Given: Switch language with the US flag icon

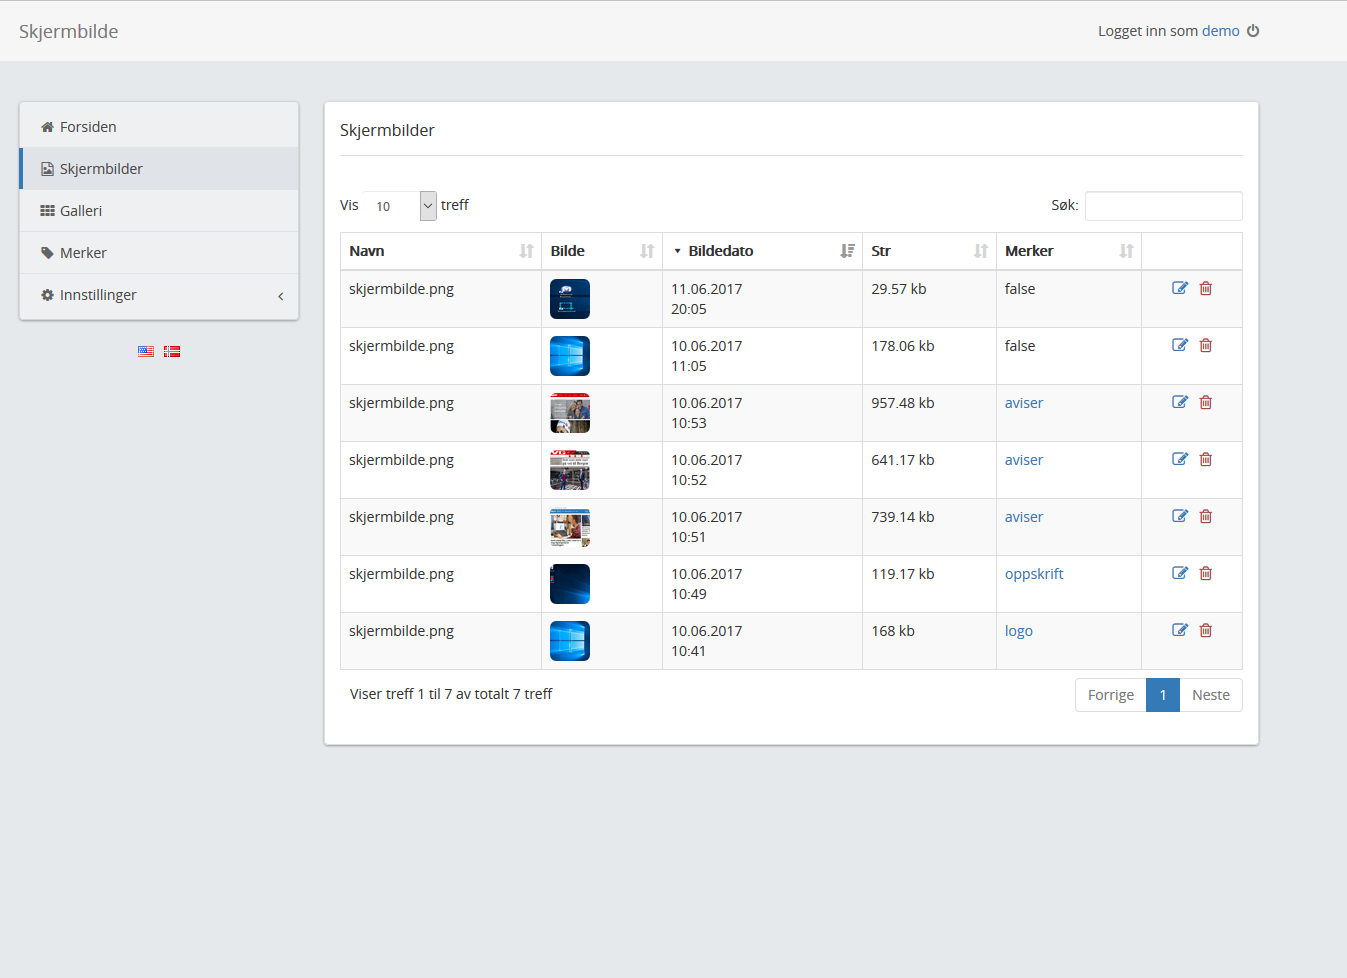Looking at the screenshot, I should (x=146, y=351).
